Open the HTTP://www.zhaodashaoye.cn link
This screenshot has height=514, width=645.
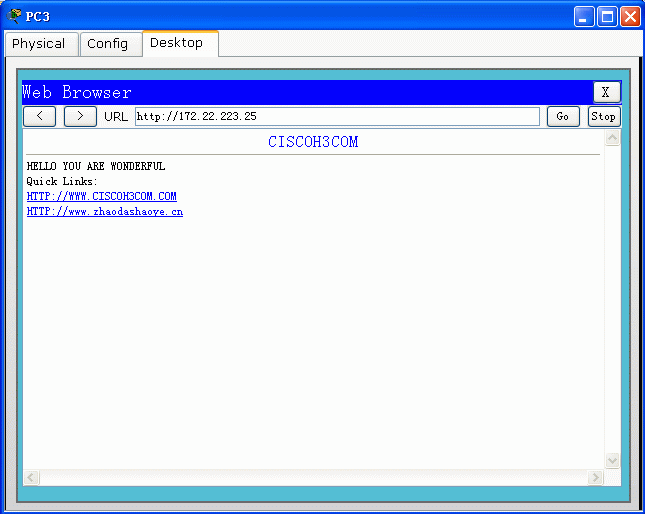pos(104,211)
